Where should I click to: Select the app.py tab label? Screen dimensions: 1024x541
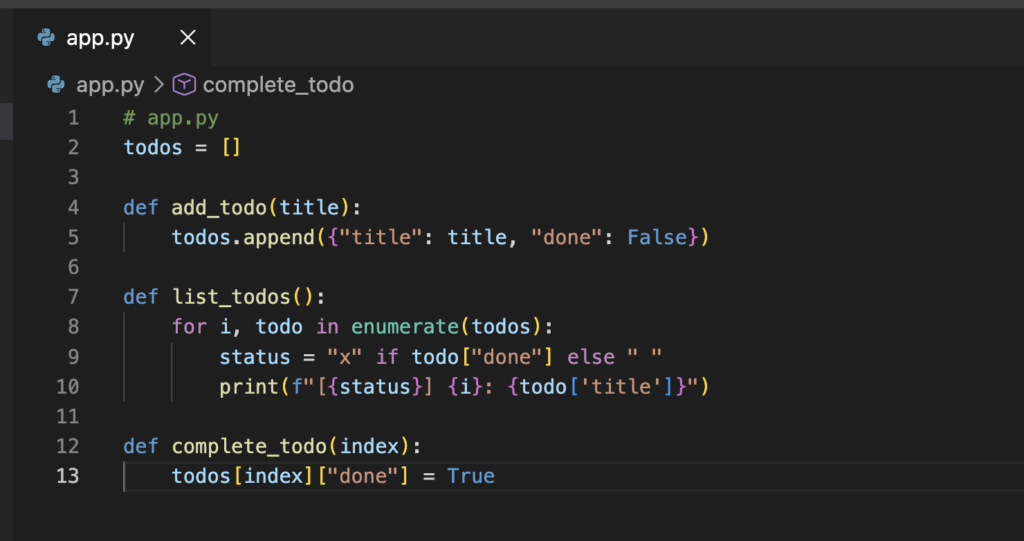[100, 39]
